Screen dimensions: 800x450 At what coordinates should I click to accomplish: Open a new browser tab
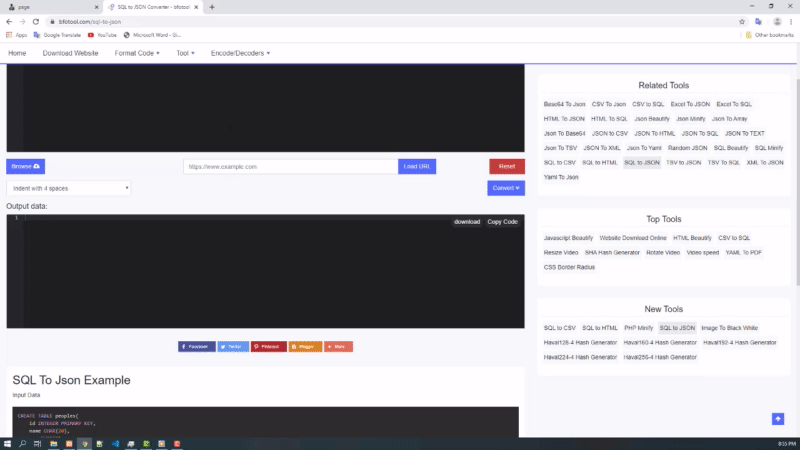pos(212,7)
